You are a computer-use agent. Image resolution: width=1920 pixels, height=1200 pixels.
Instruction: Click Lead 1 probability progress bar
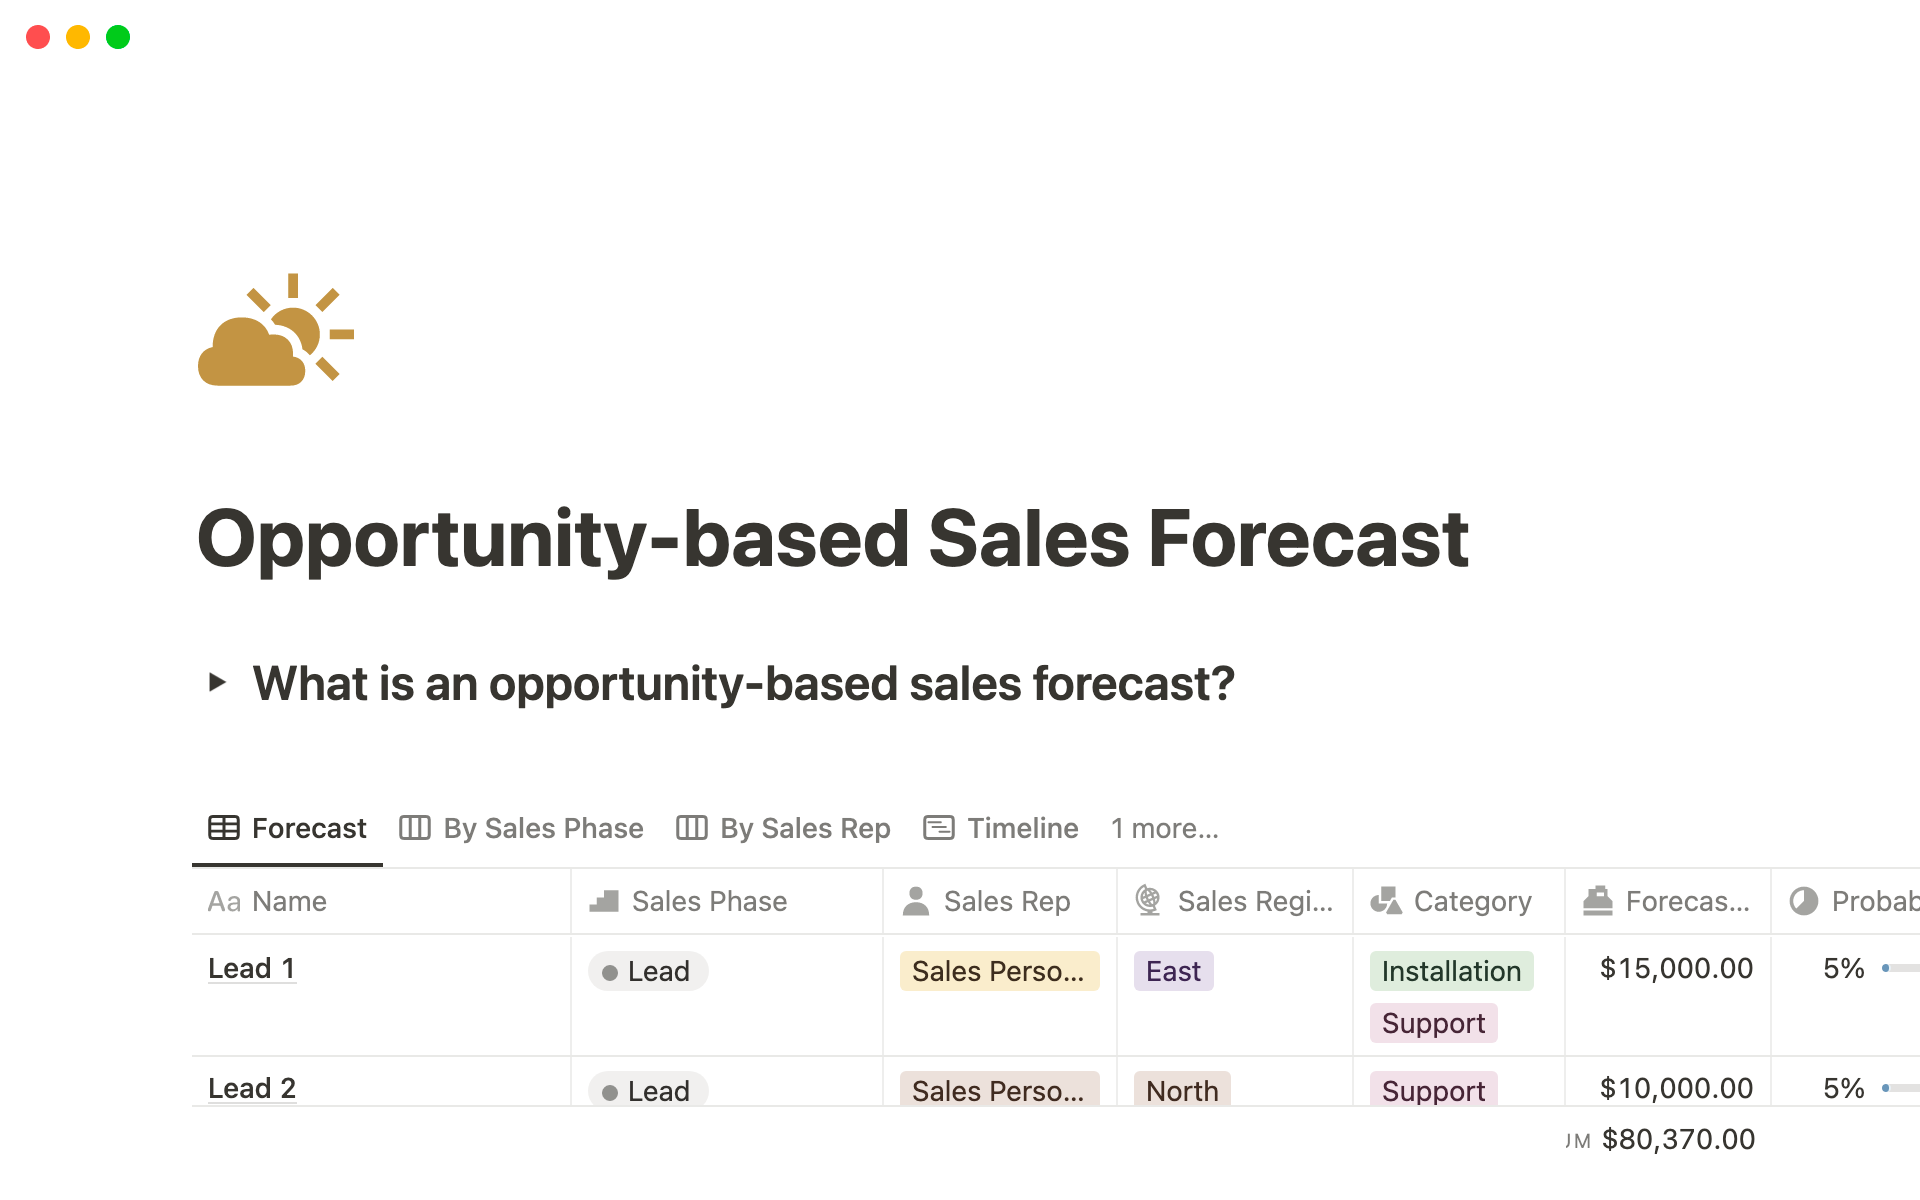(x=1900, y=968)
